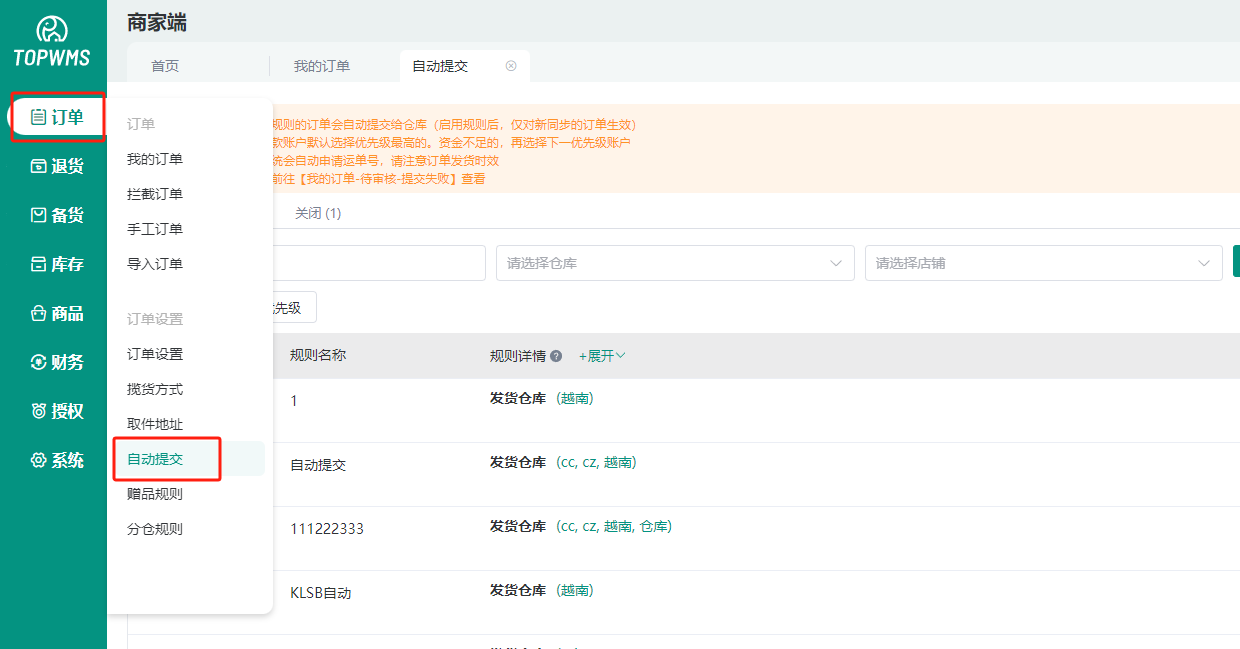The image size is (1240, 649).
Task: Select the 库存 sidebar section
Action: pos(57,264)
